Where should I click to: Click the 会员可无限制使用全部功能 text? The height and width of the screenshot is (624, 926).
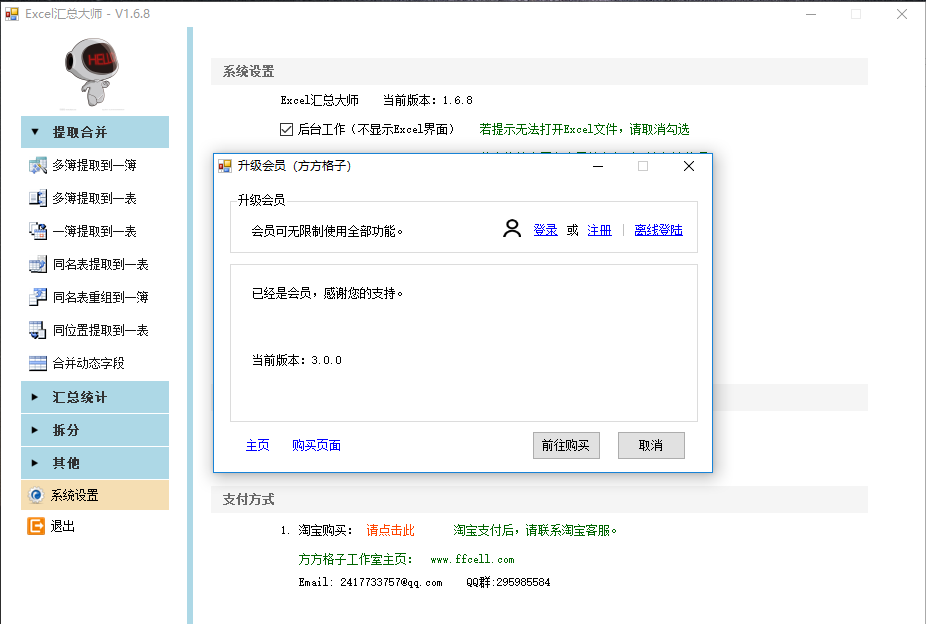[x=327, y=231]
